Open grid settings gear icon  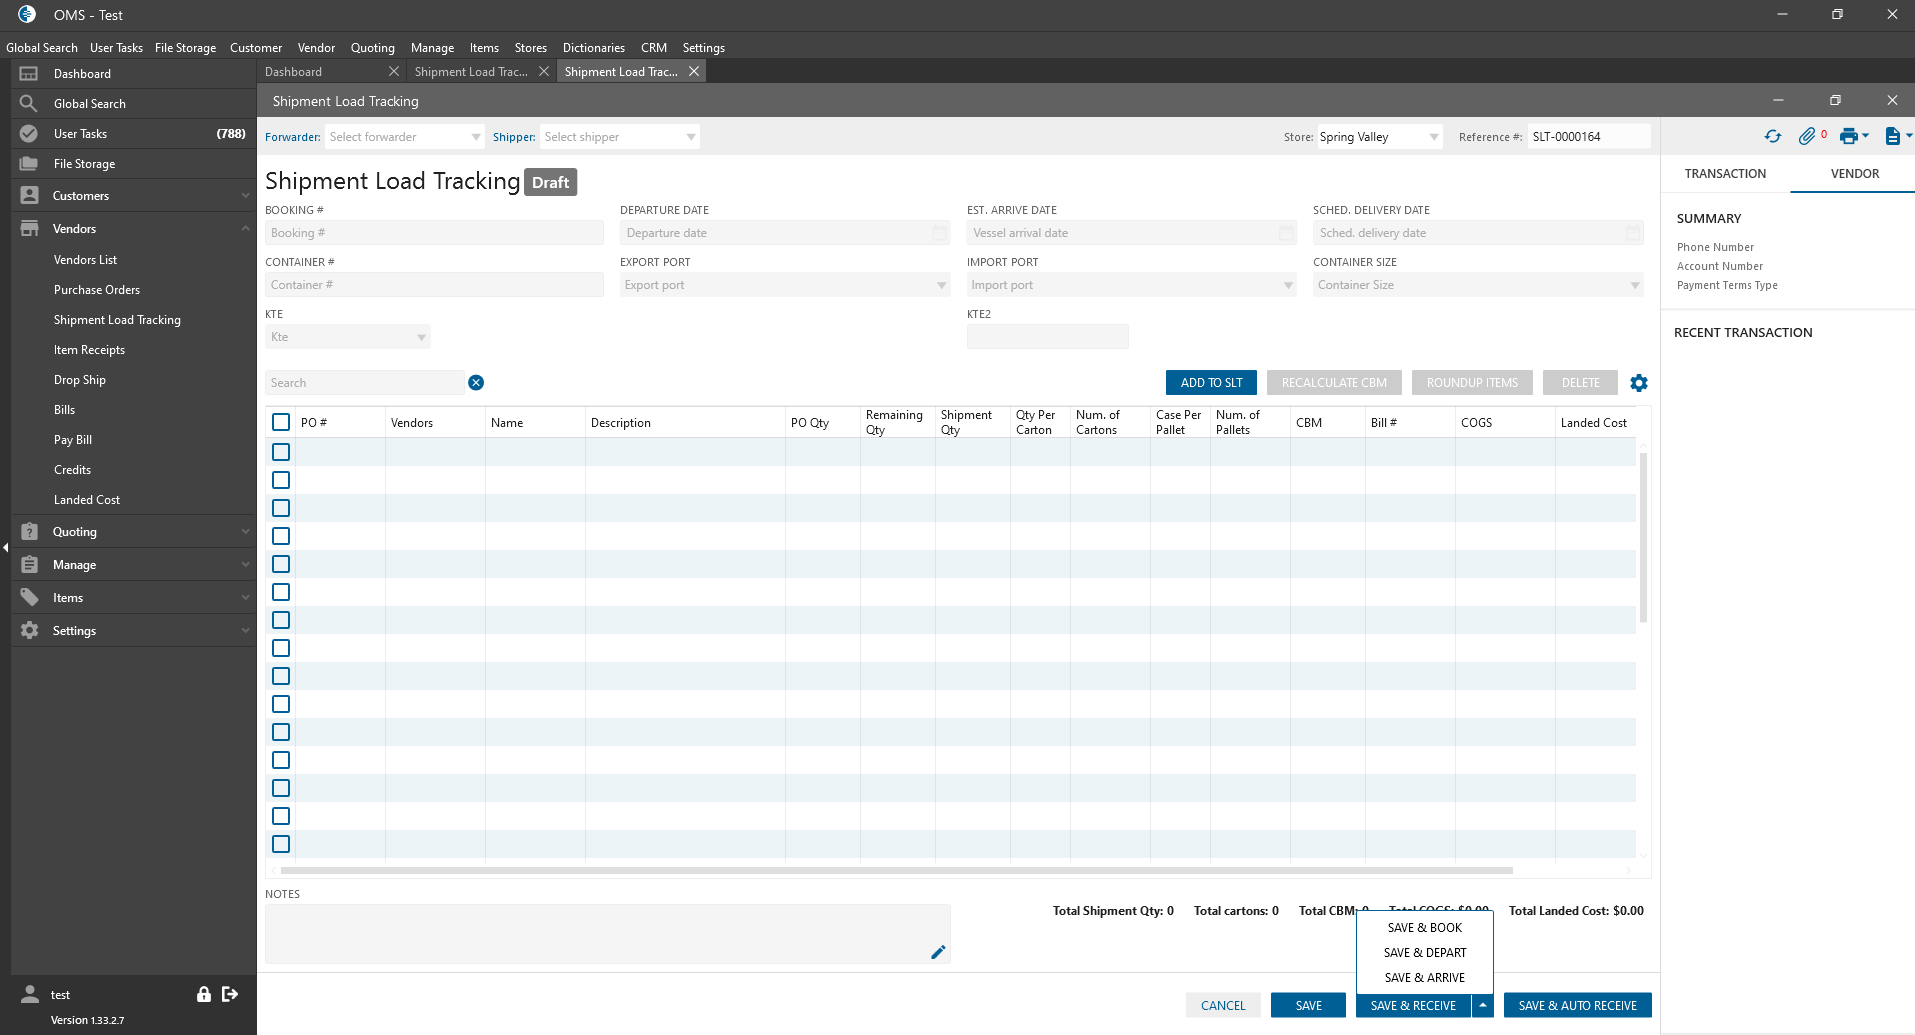pos(1638,383)
